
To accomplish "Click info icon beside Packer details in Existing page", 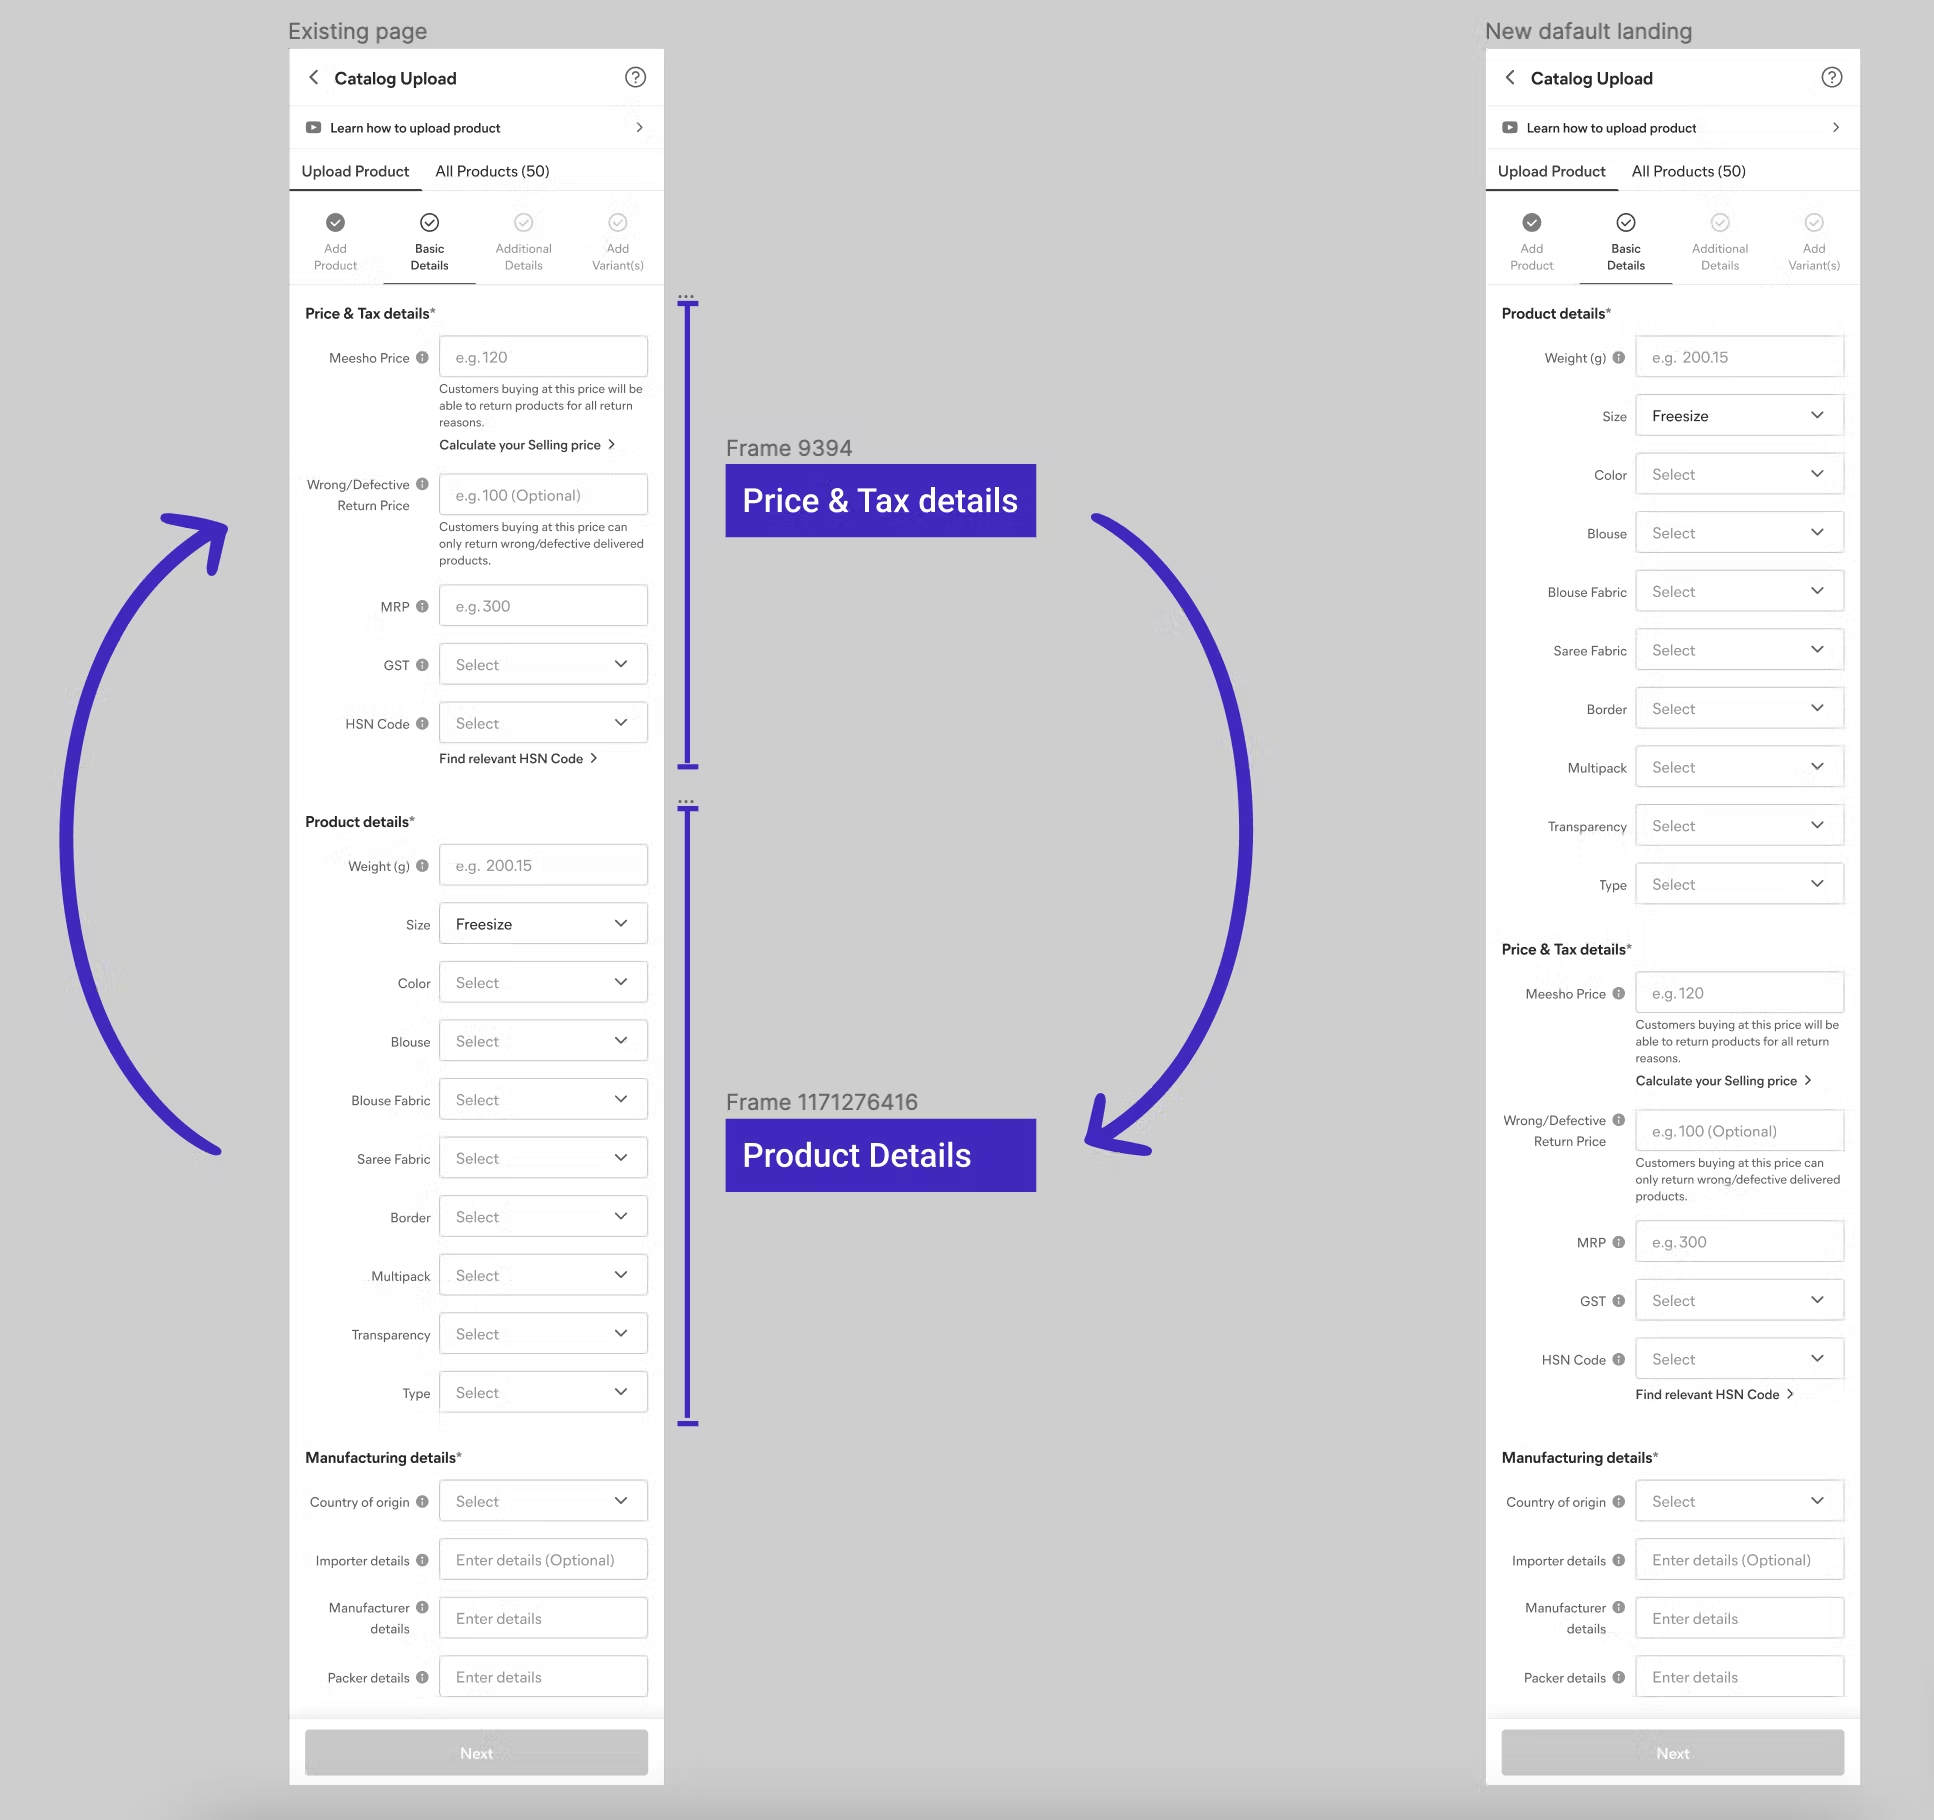I will click(422, 1677).
